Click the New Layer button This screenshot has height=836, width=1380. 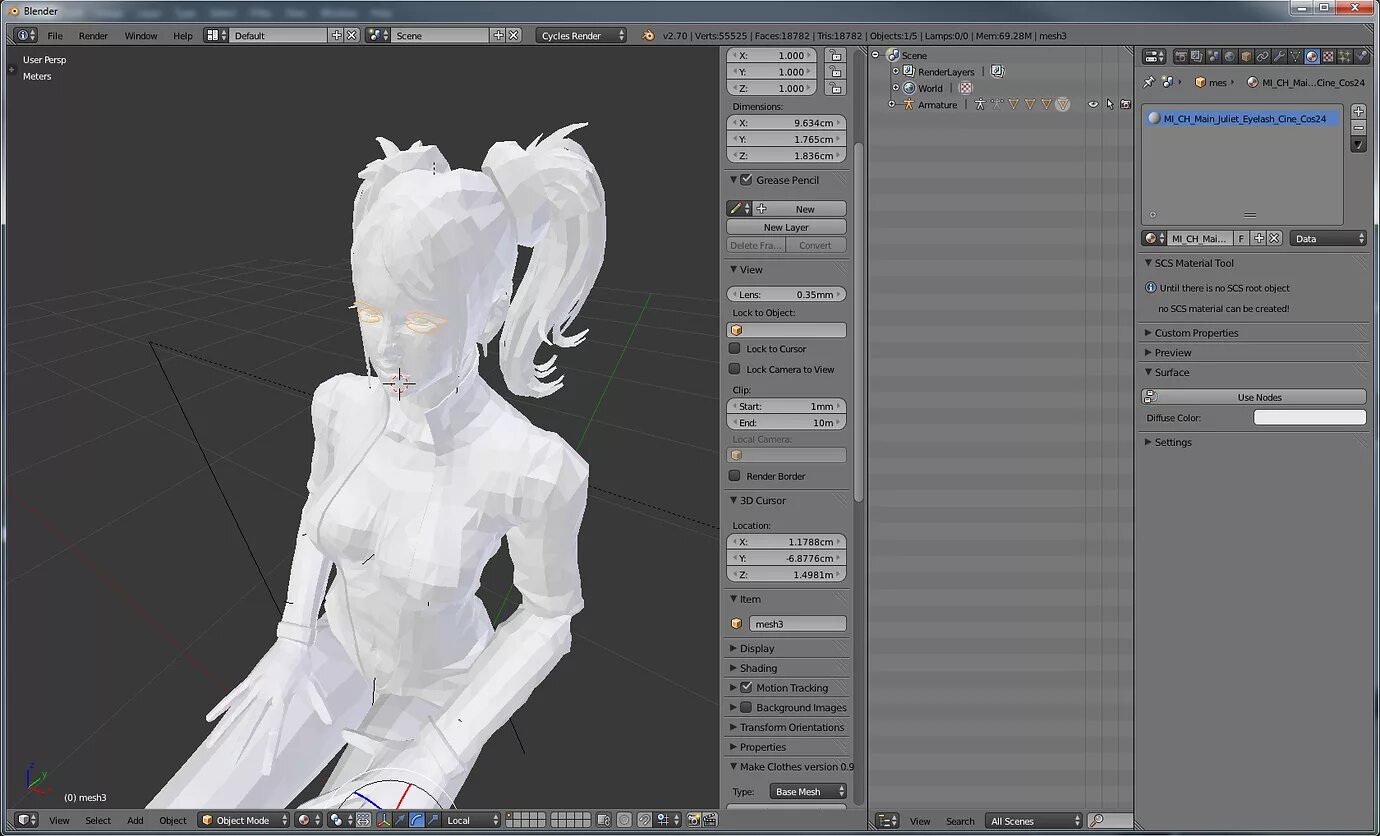(786, 227)
